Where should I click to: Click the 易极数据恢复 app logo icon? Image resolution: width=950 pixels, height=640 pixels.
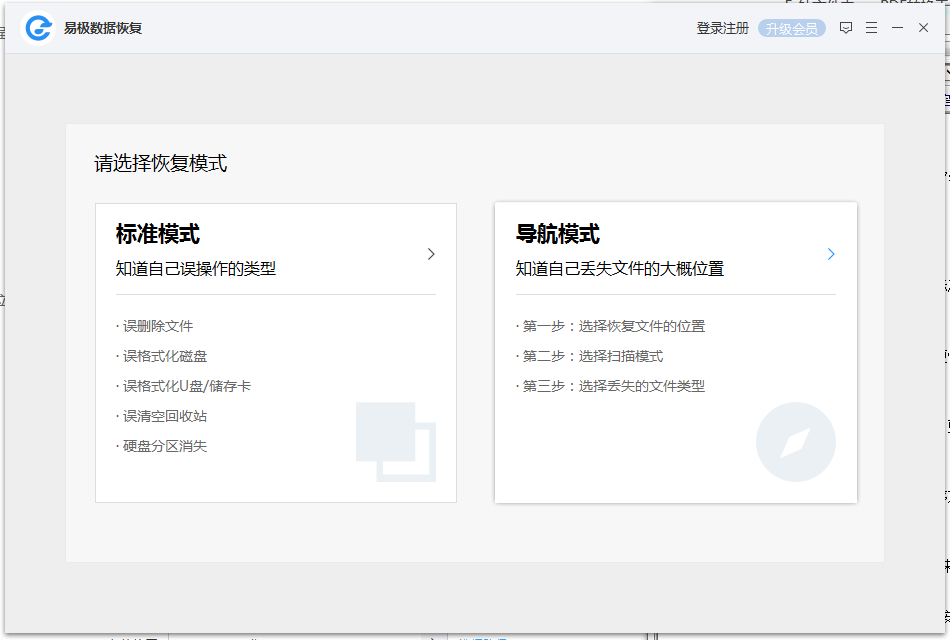click(38, 27)
